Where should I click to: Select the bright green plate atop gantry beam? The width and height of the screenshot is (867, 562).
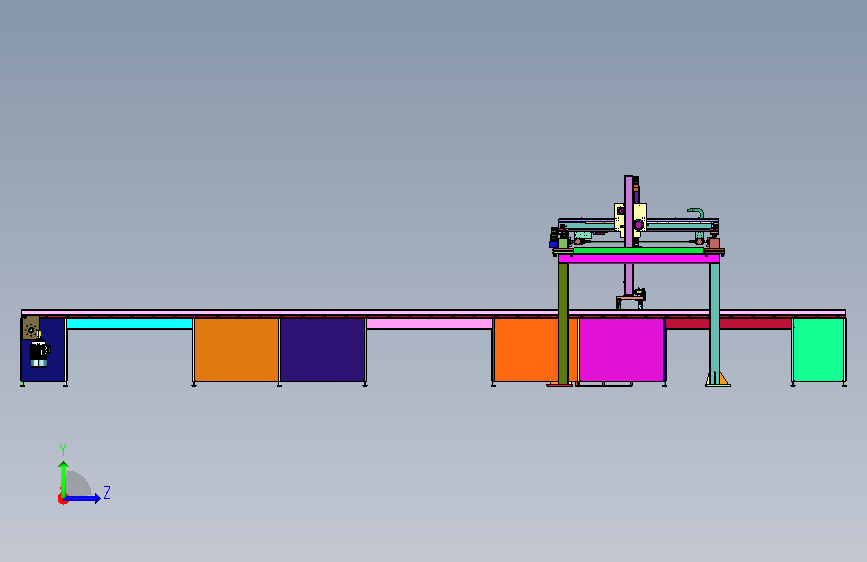click(x=638, y=251)
